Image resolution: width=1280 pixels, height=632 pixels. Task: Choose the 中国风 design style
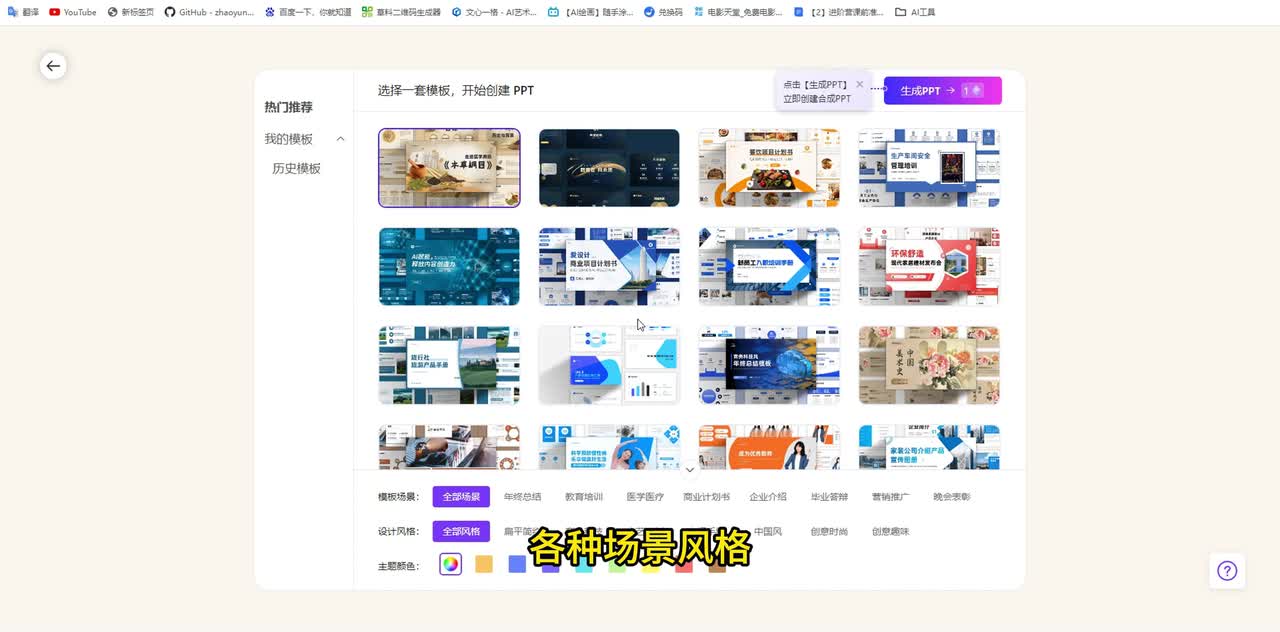tap(768, 531)
